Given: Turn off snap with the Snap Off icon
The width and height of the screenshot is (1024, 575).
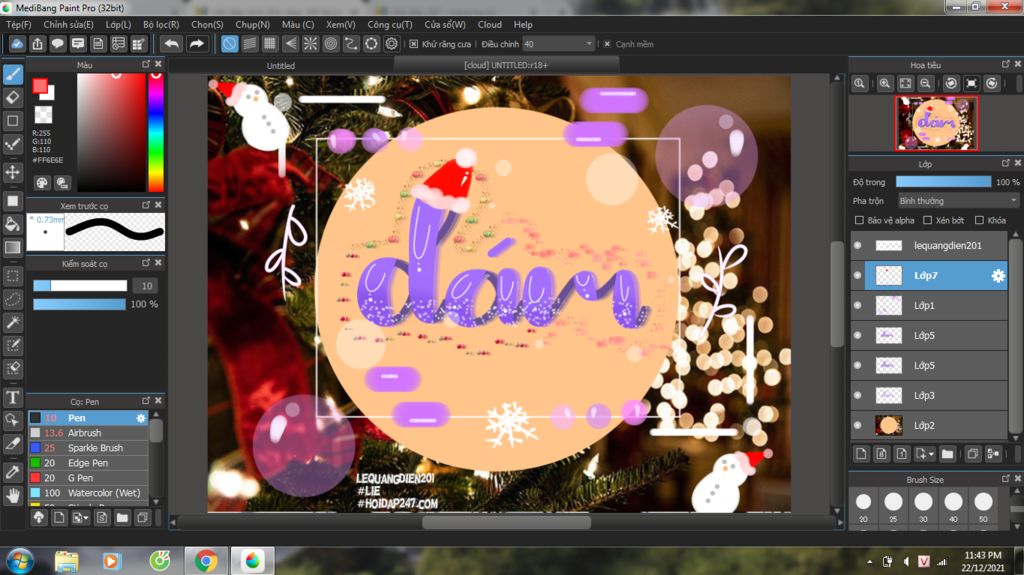Looking at the screenshot, I should (x=229, y=44).
